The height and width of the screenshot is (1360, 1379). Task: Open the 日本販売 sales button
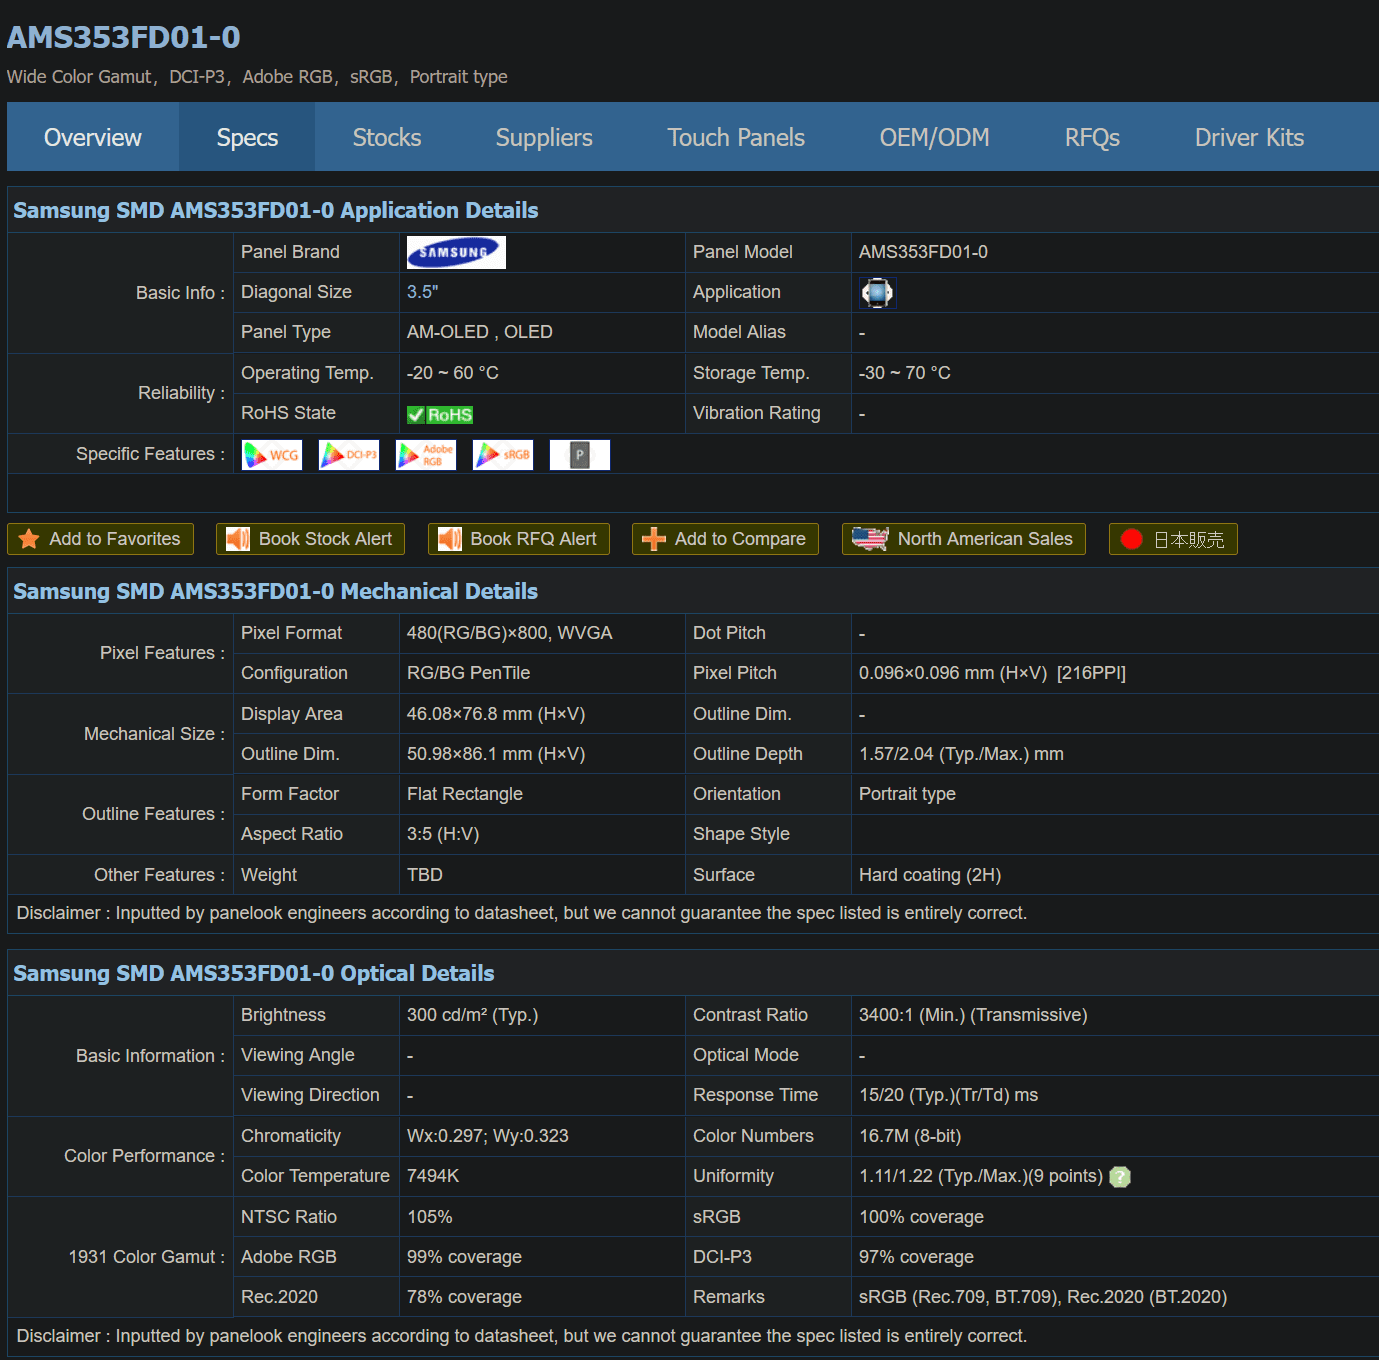[1173, 539]
